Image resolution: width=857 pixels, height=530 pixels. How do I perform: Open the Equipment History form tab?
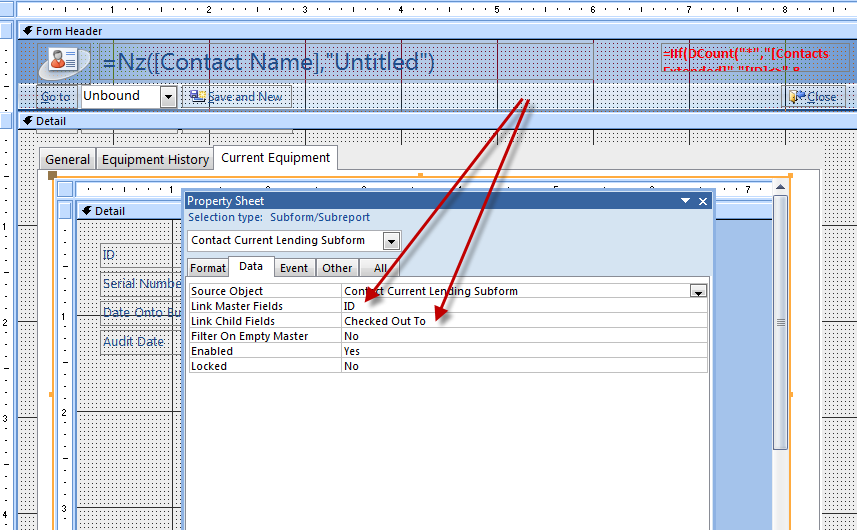(155, 159)
